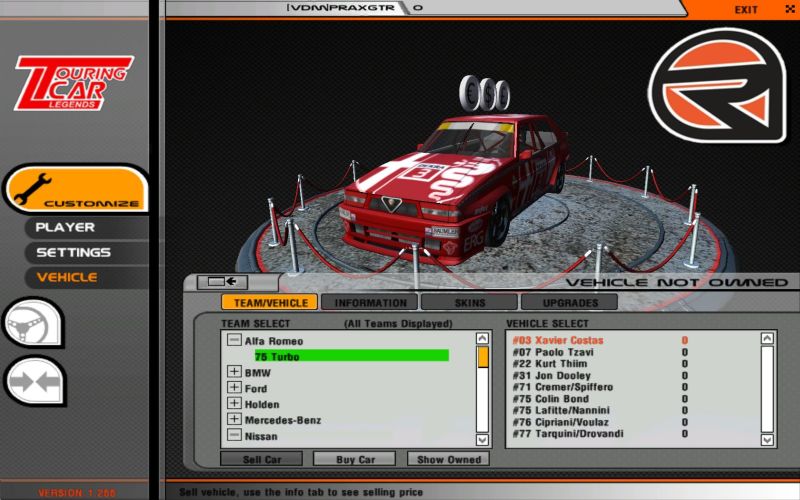Screen dimensions: 800x500
Task: Select #75 Lafitte/Nannini car
Action: point(601,410)
